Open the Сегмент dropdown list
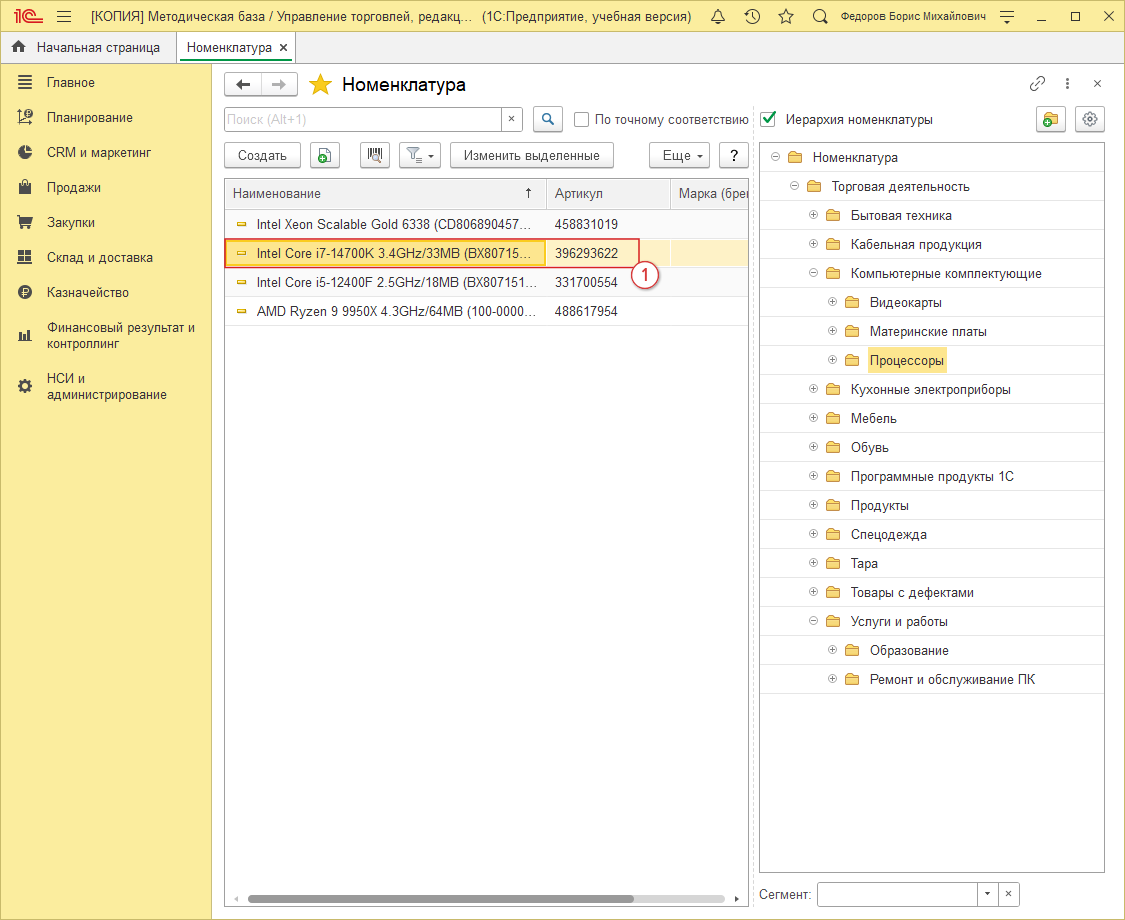Viewport: 1125px width, 920px height. coord(987,894)
